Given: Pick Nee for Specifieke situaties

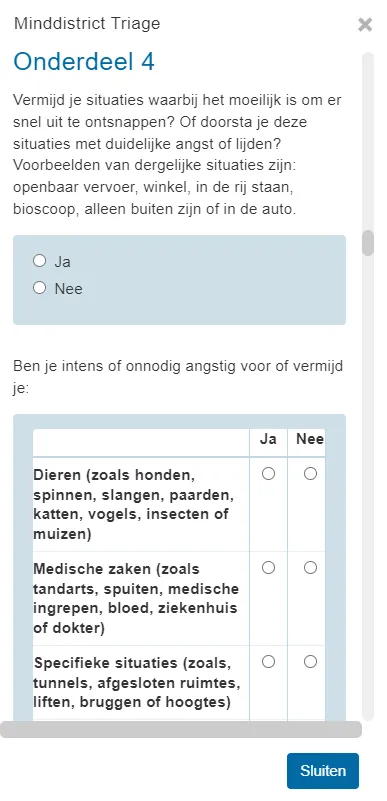Looking at the screenshot, I should point(310,662).
